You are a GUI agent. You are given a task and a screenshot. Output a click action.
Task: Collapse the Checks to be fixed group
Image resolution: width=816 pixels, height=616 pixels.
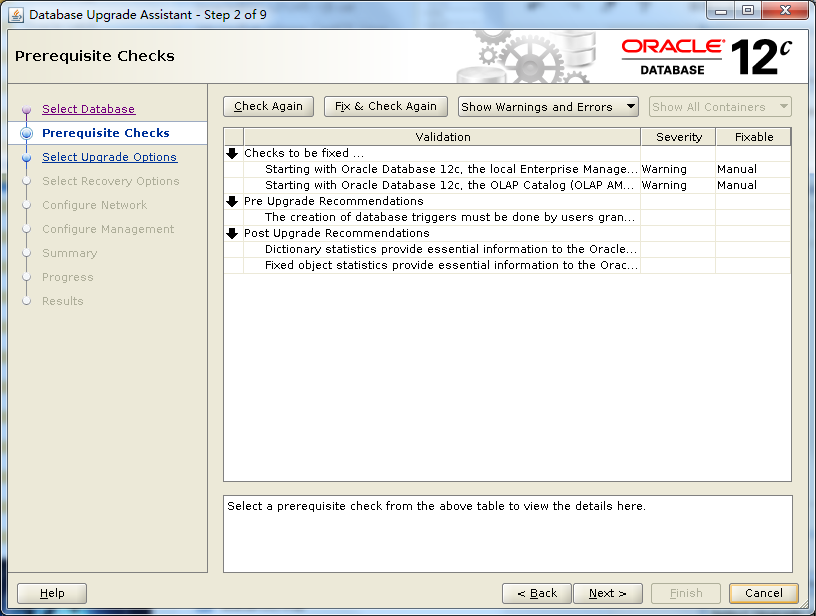pos(233,153)
